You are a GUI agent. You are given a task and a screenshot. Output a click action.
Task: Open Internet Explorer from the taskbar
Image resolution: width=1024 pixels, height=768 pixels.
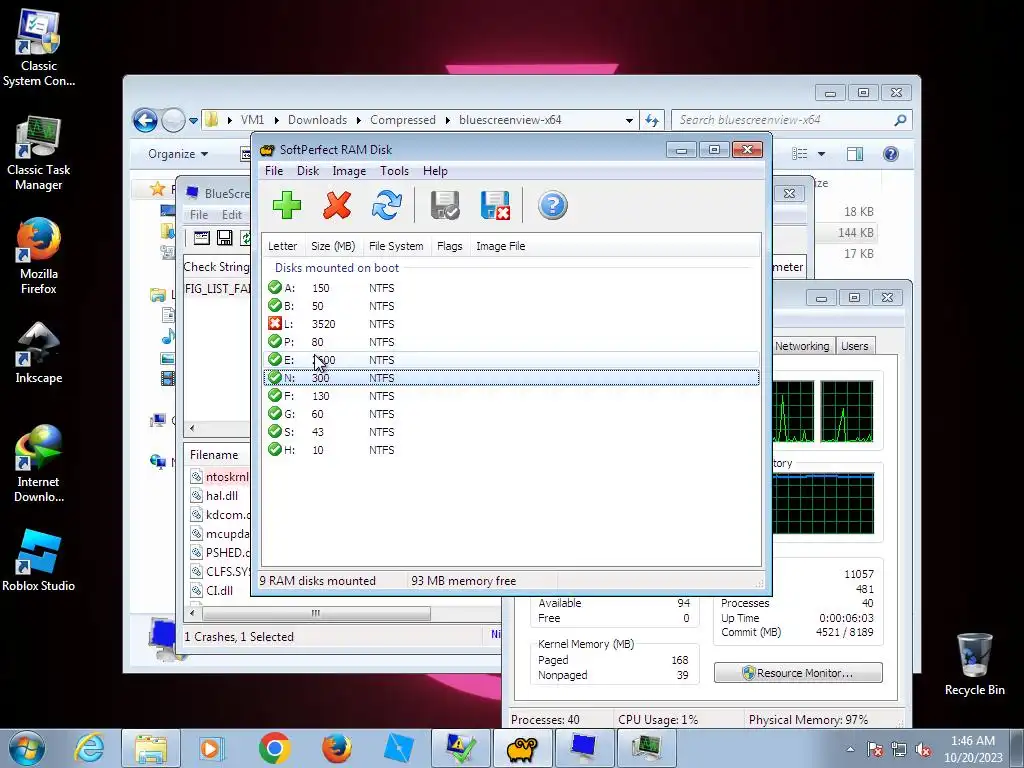tap(89, 748)
